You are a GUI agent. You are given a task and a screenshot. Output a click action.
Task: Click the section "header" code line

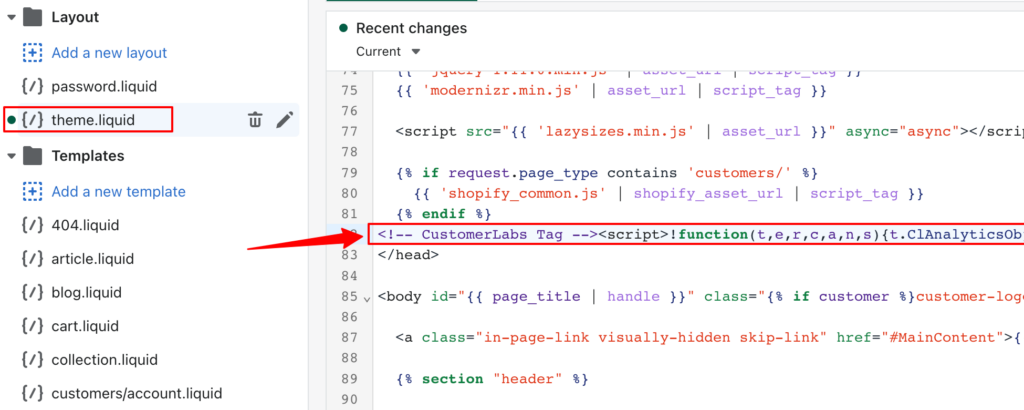[492, 379]
